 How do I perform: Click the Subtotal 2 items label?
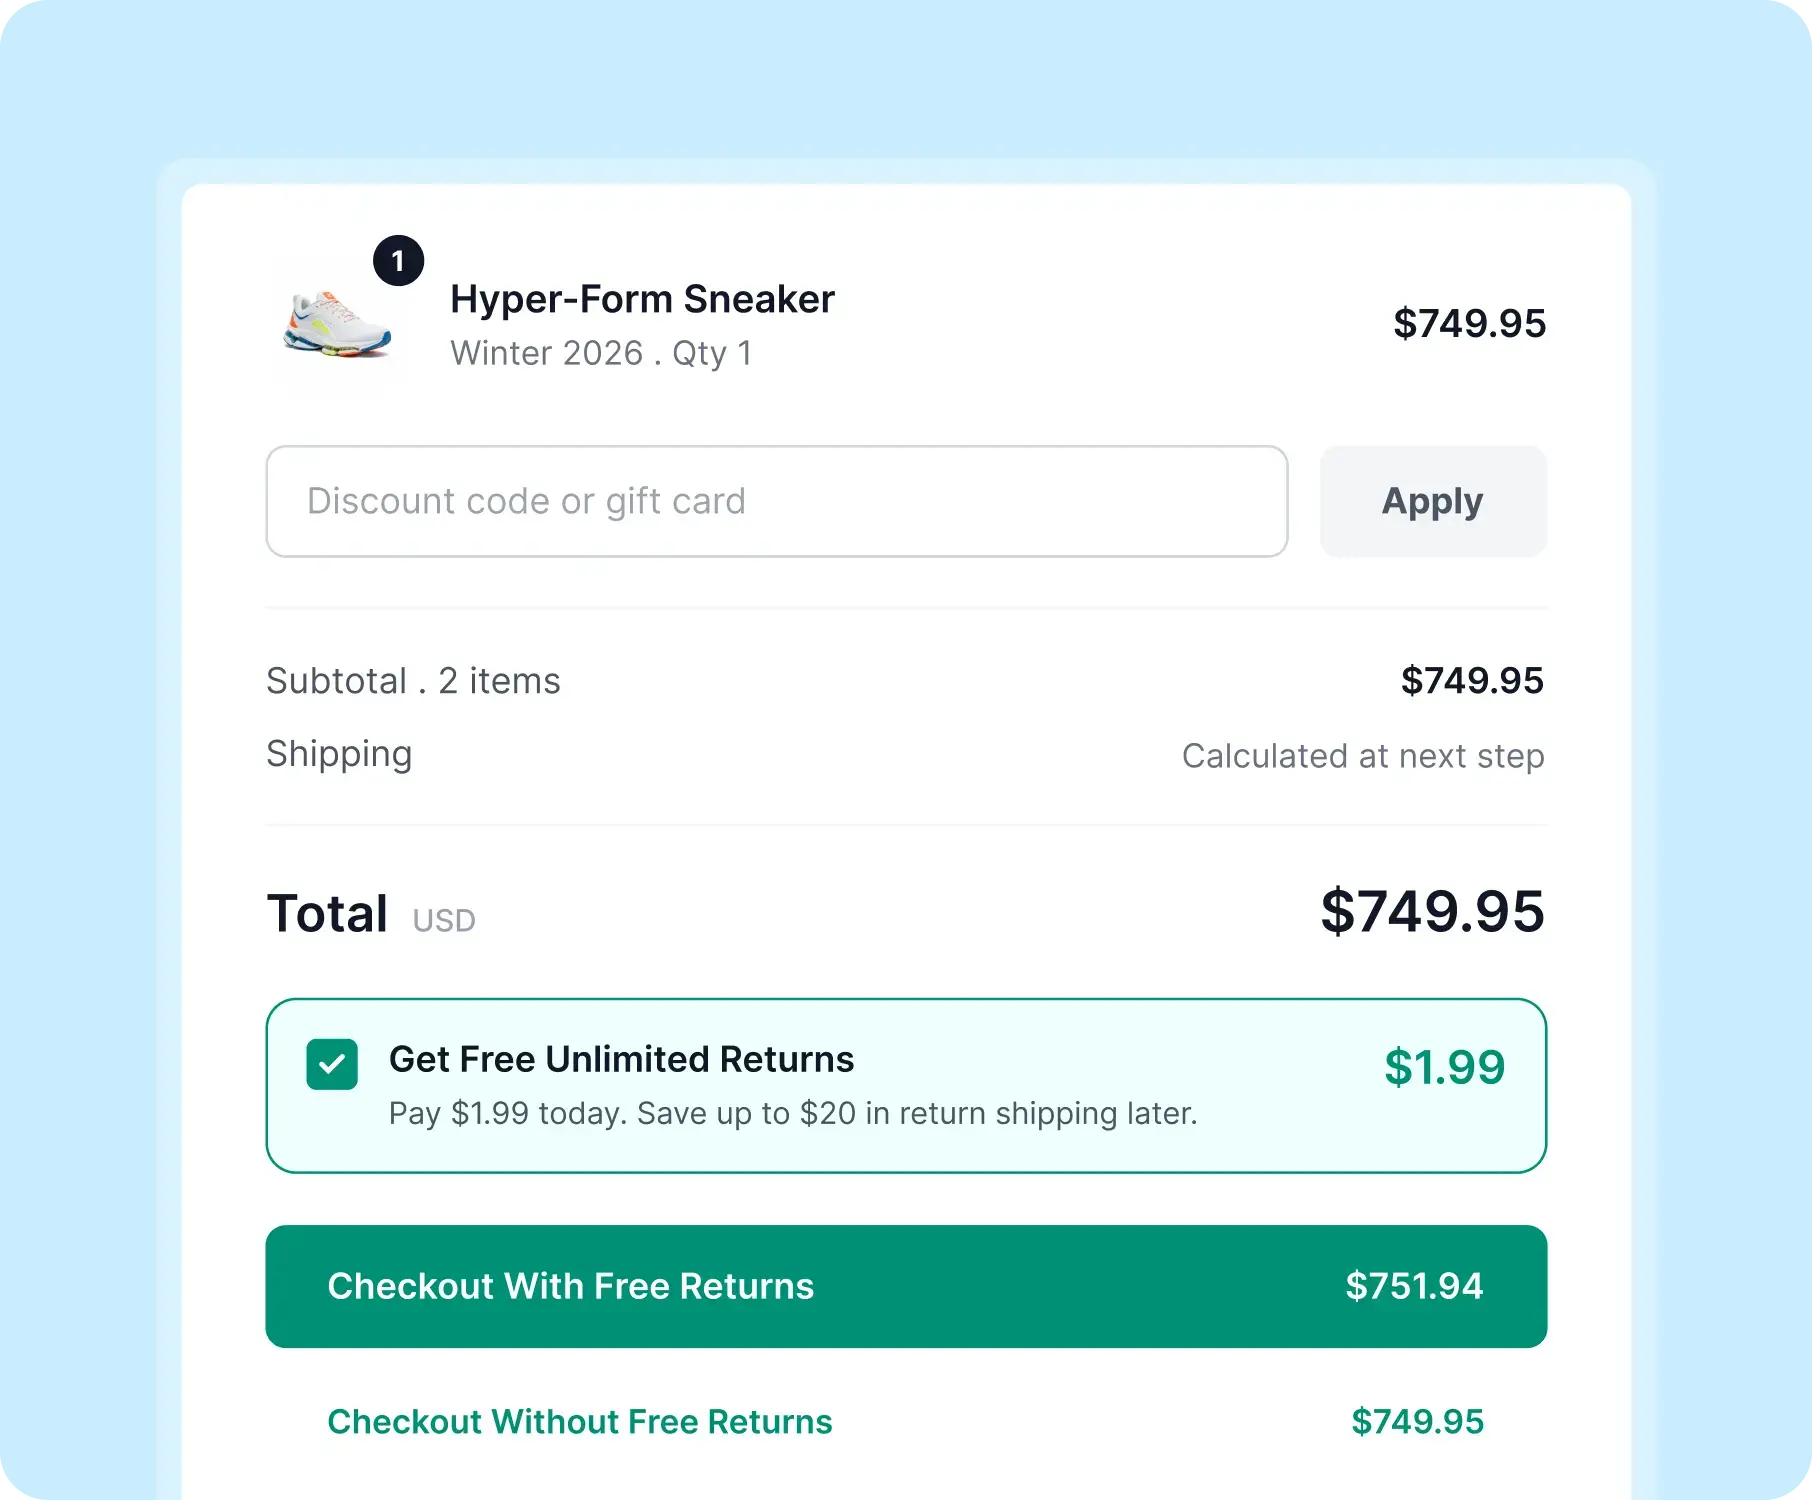tap(413, 681)
